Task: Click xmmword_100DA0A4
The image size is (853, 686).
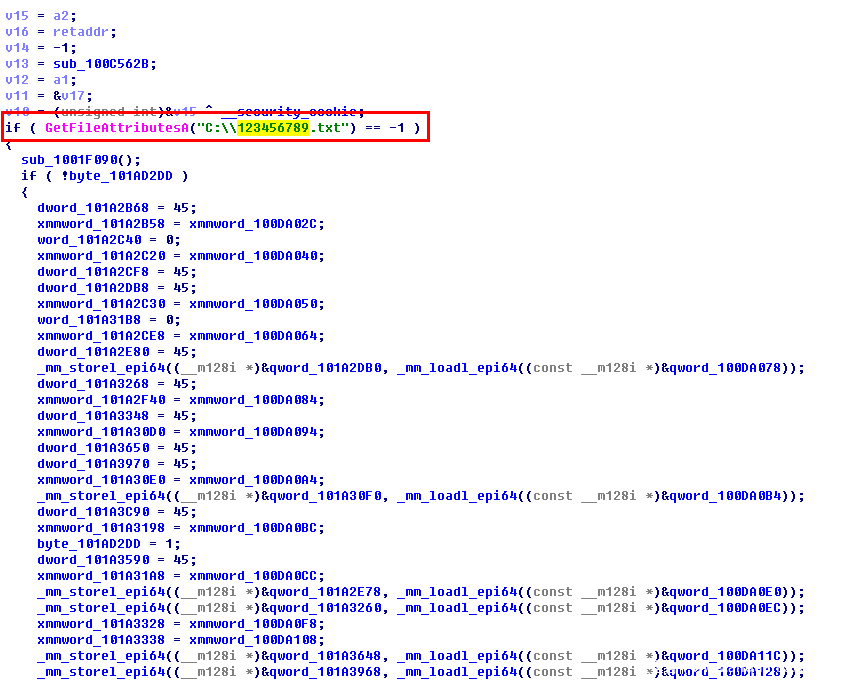Action: tap(253, 480)
